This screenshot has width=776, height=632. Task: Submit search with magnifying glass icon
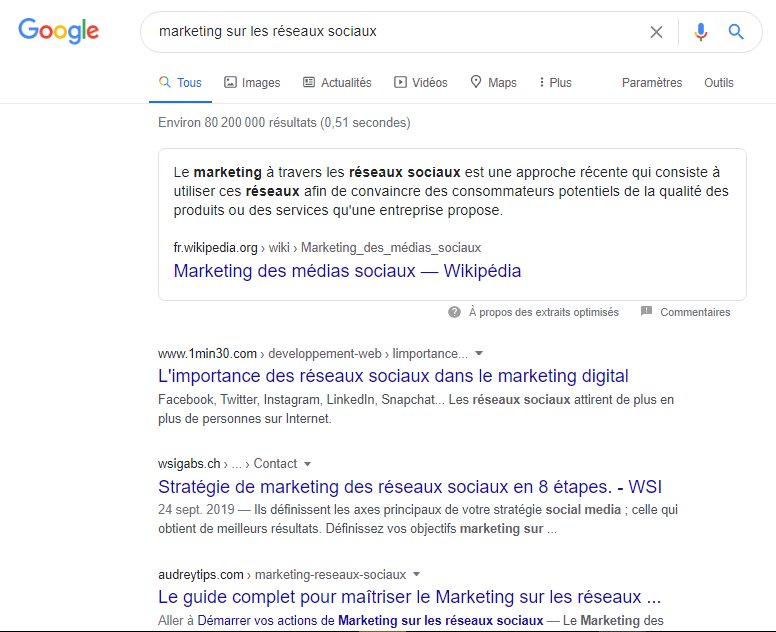point(736,32)
